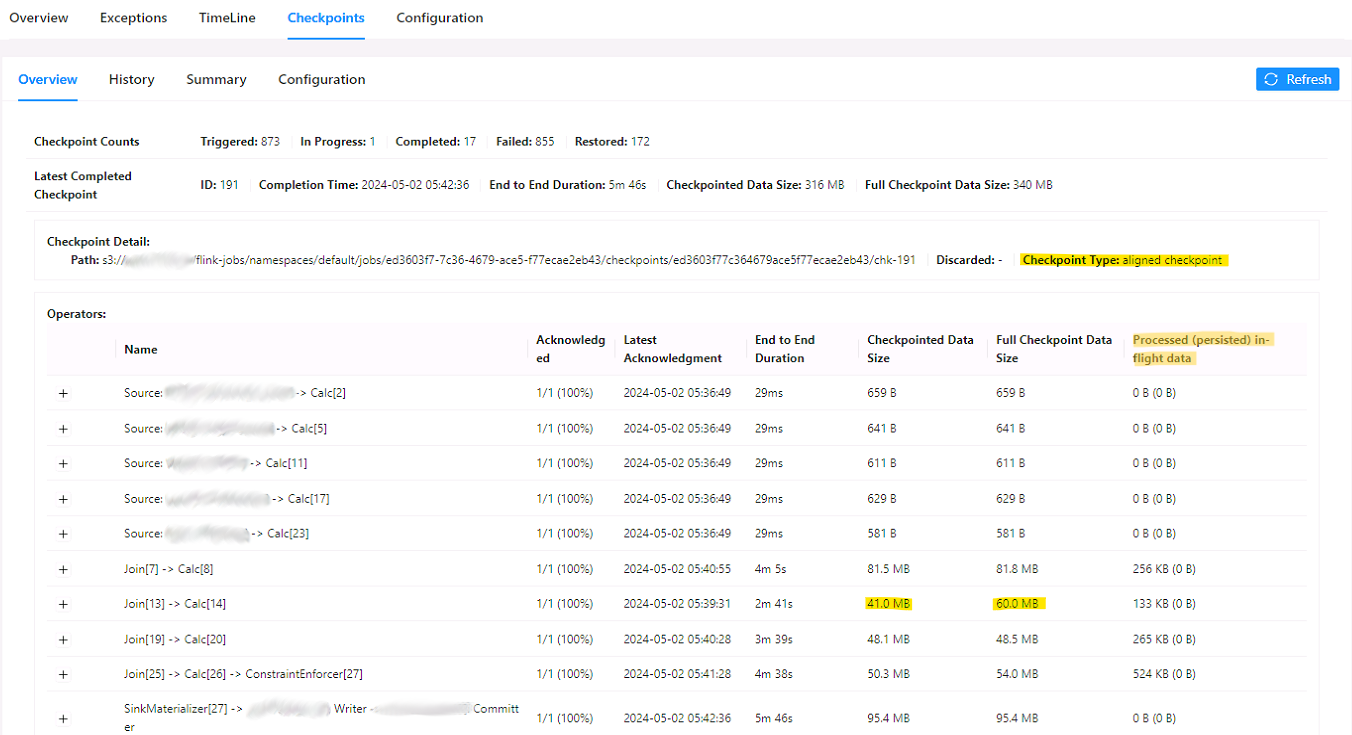This screenshot has height=735, width=1352.
Task: Click the Triggered: 873 count
Action: tap(240, 142)
